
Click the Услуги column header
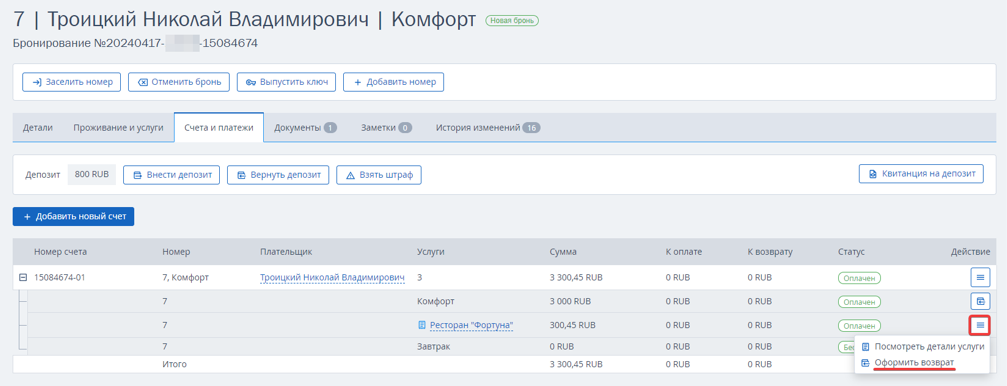[x=432, y=252]
